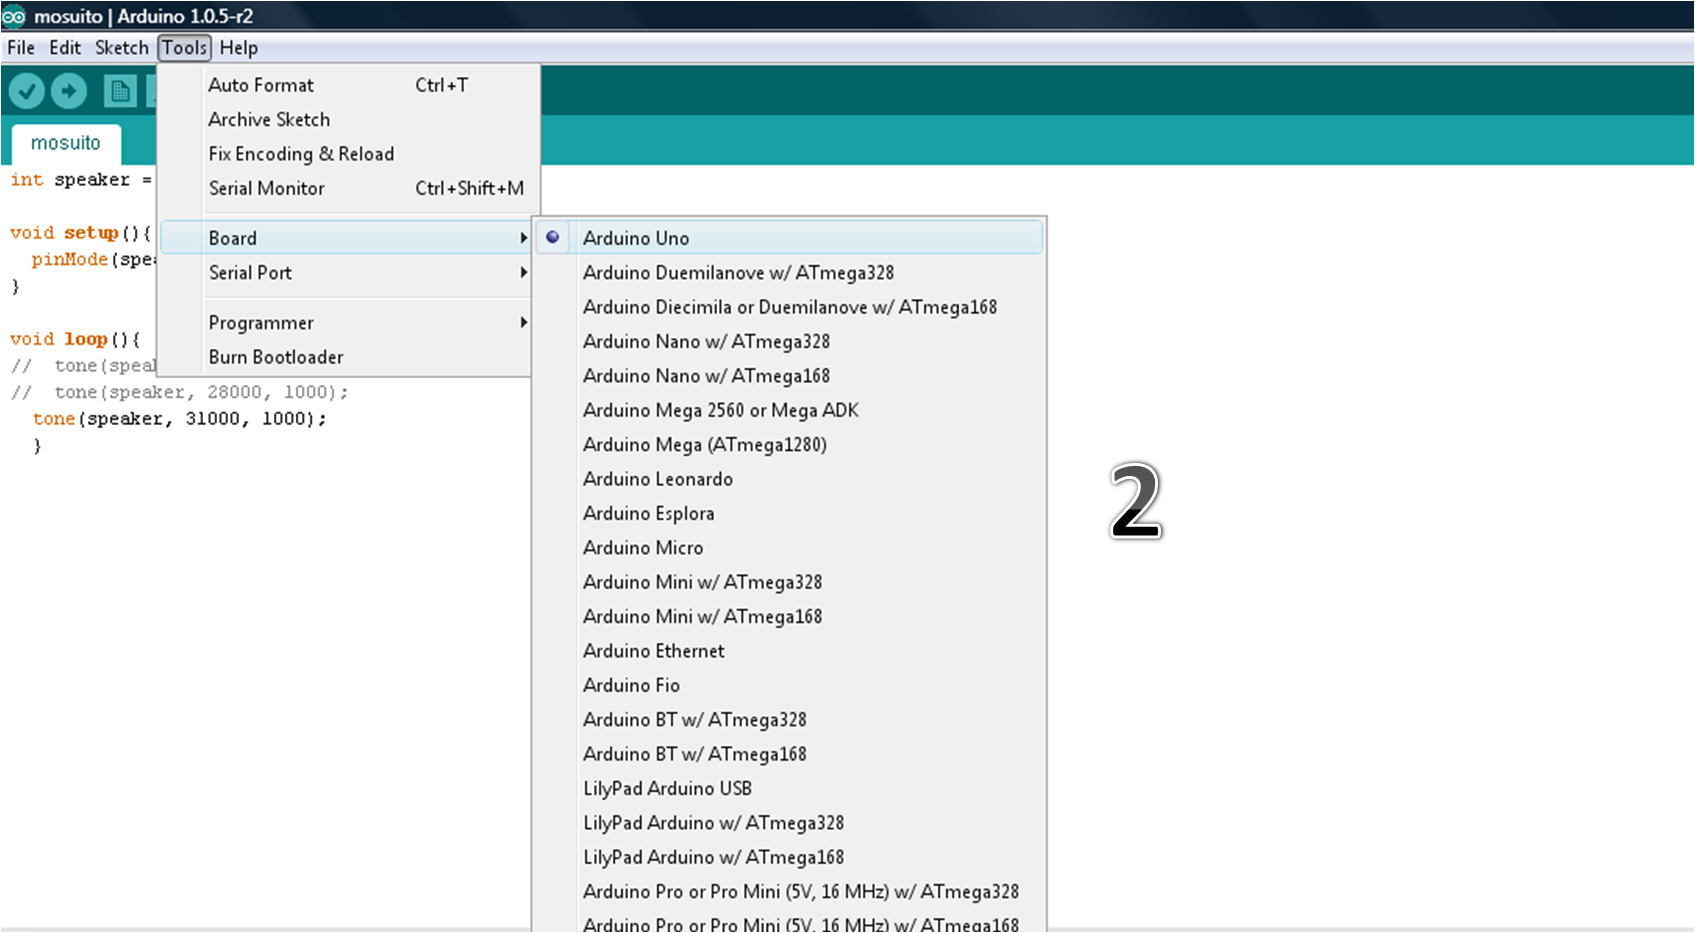Viewport: 1695px width, 933px height.
Task: Expand the Board submenu arrow
Action: coord(523,238)
